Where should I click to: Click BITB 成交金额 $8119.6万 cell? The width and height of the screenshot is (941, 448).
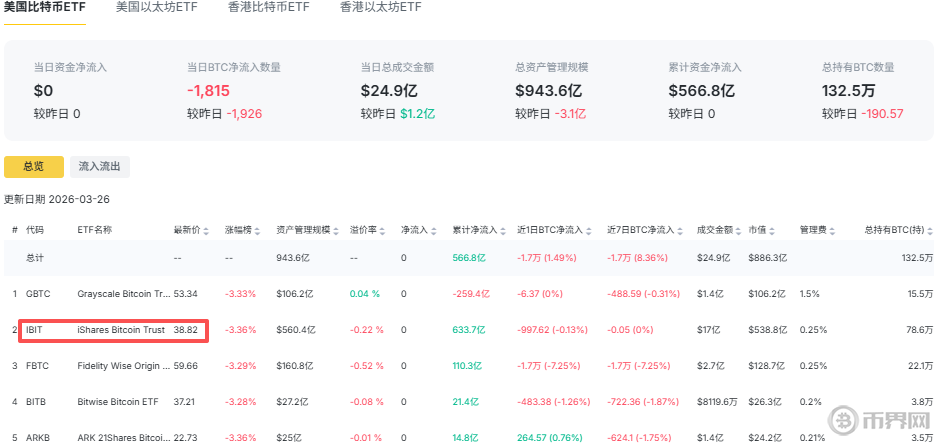pyautogui.click(x=717, y=402)
